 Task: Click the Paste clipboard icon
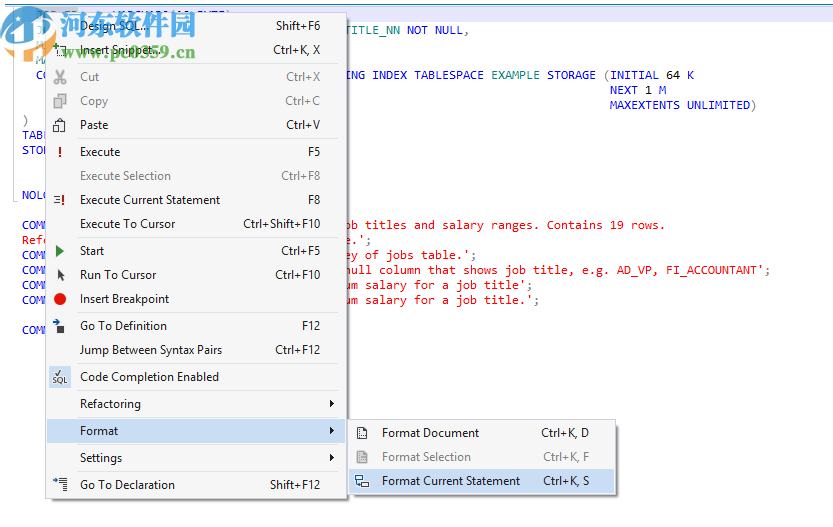pos(60,125)
